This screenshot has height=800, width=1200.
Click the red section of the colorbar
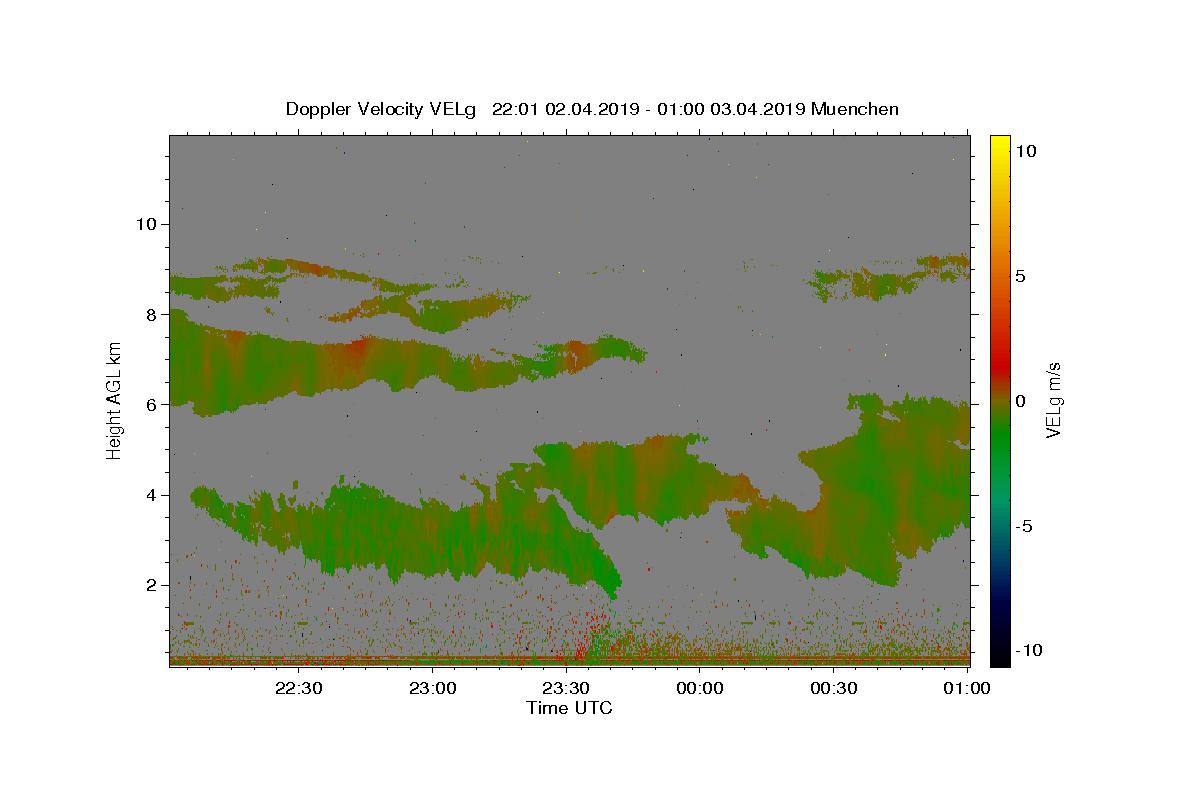[x=1000, y=365]
